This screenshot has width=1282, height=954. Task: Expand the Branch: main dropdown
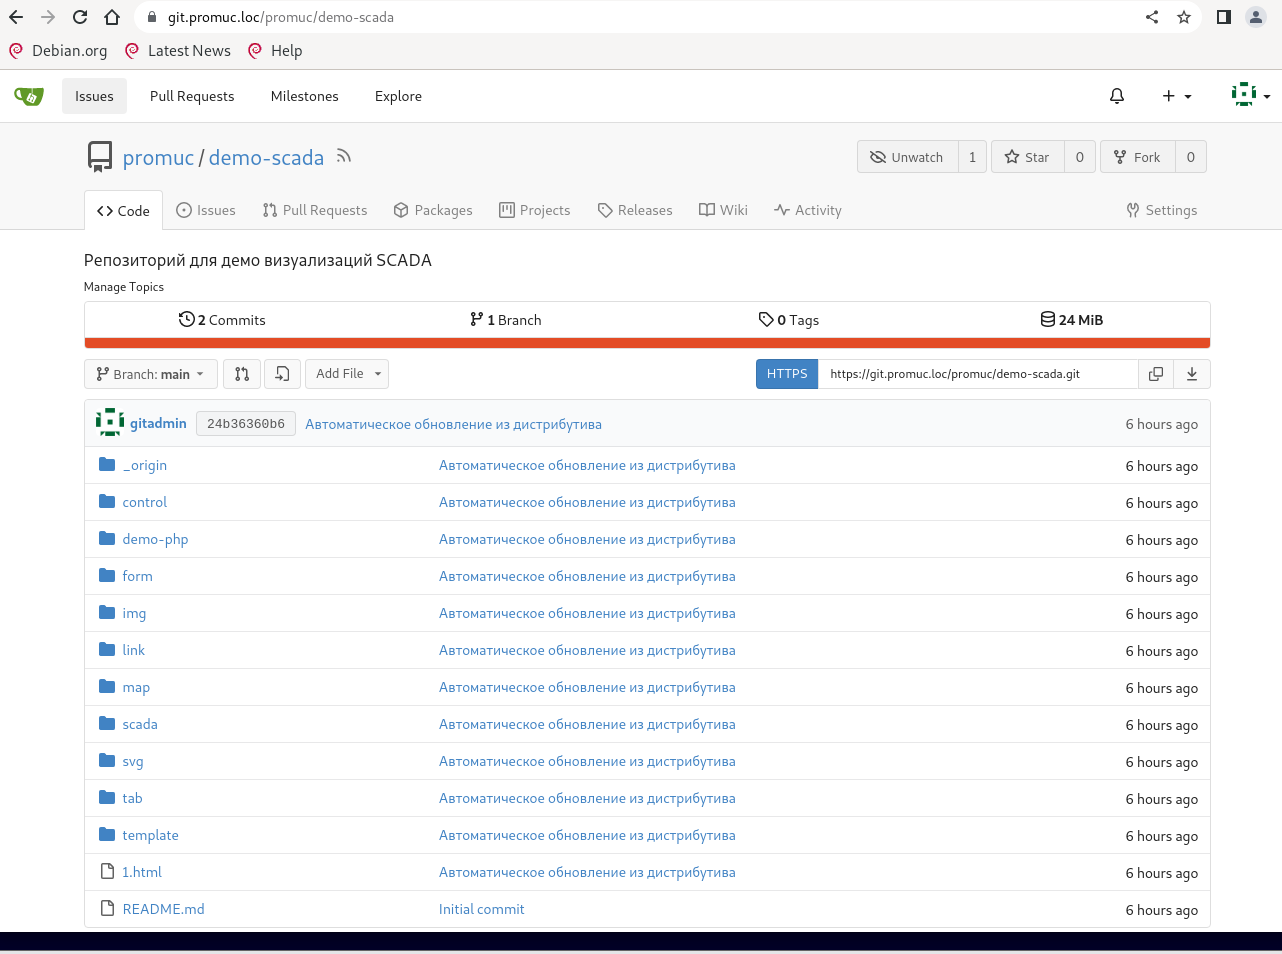pos(151,374)
